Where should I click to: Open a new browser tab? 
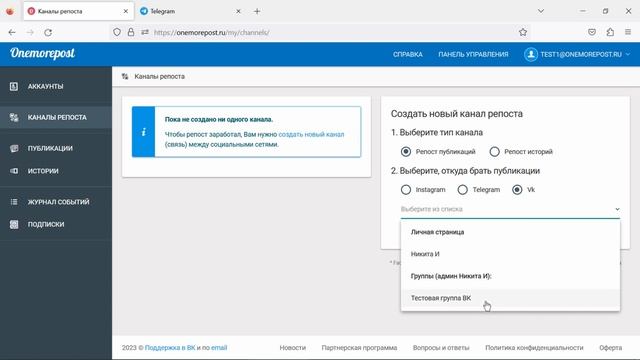click(257, 11)
